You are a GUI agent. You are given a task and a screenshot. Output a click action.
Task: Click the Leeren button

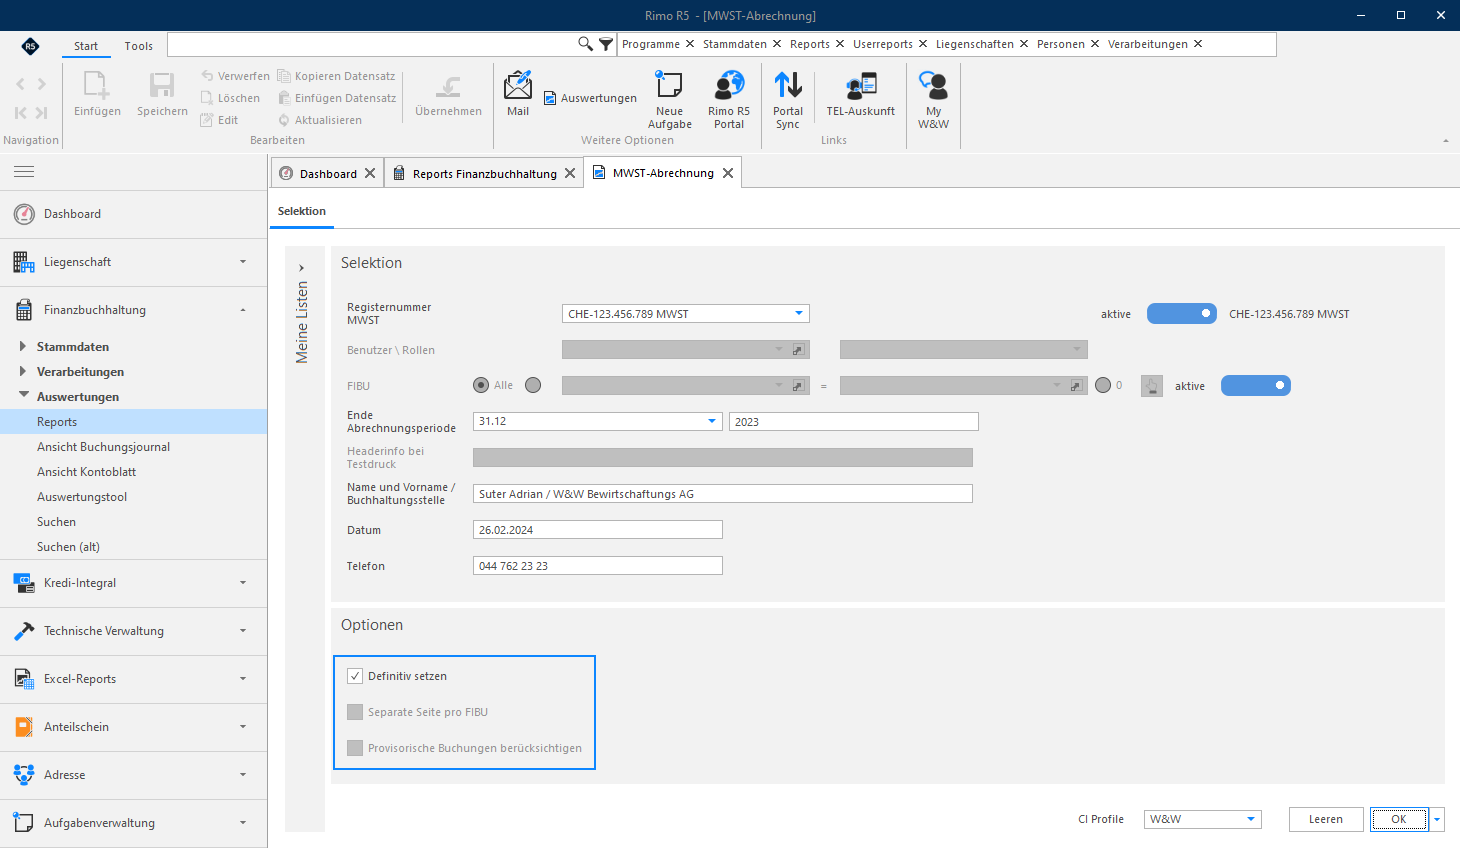coord(1326,819)
